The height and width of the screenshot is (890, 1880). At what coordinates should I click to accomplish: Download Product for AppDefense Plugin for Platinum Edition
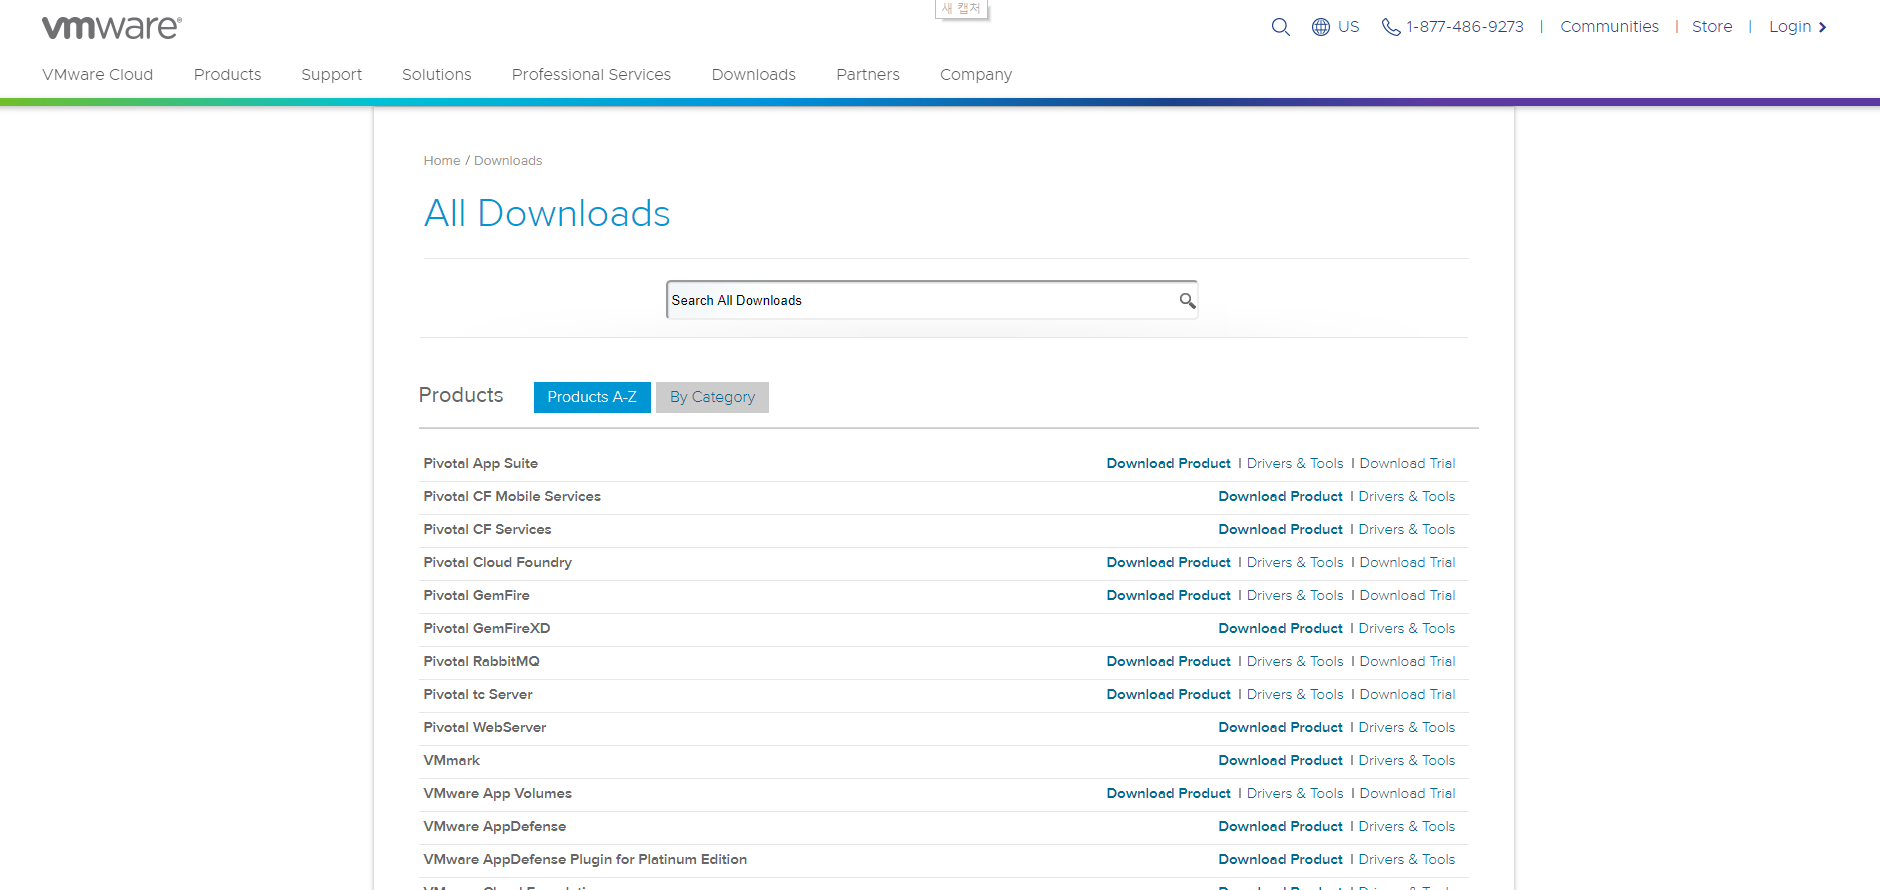pos(1280,859)
